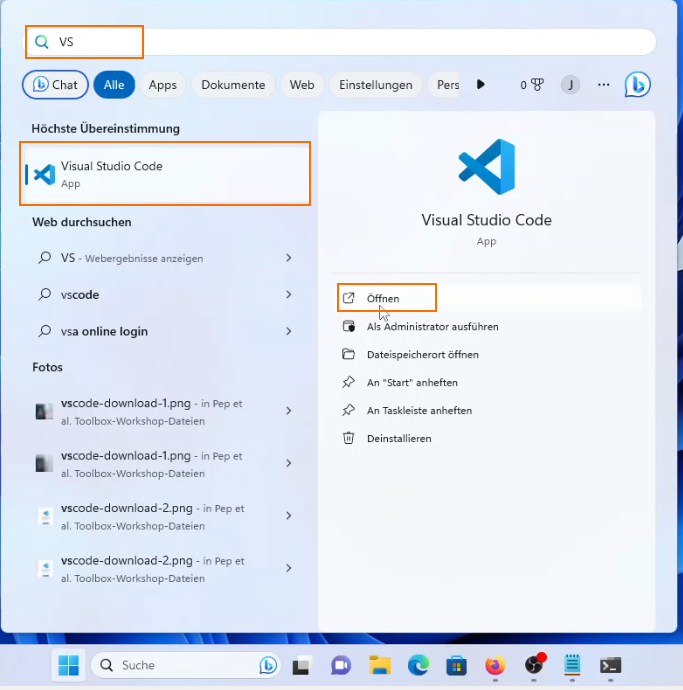The width and height of the screenshot is (683, 690).
Task: Open the Terminal from the taskbar
Action: [611, 665]
